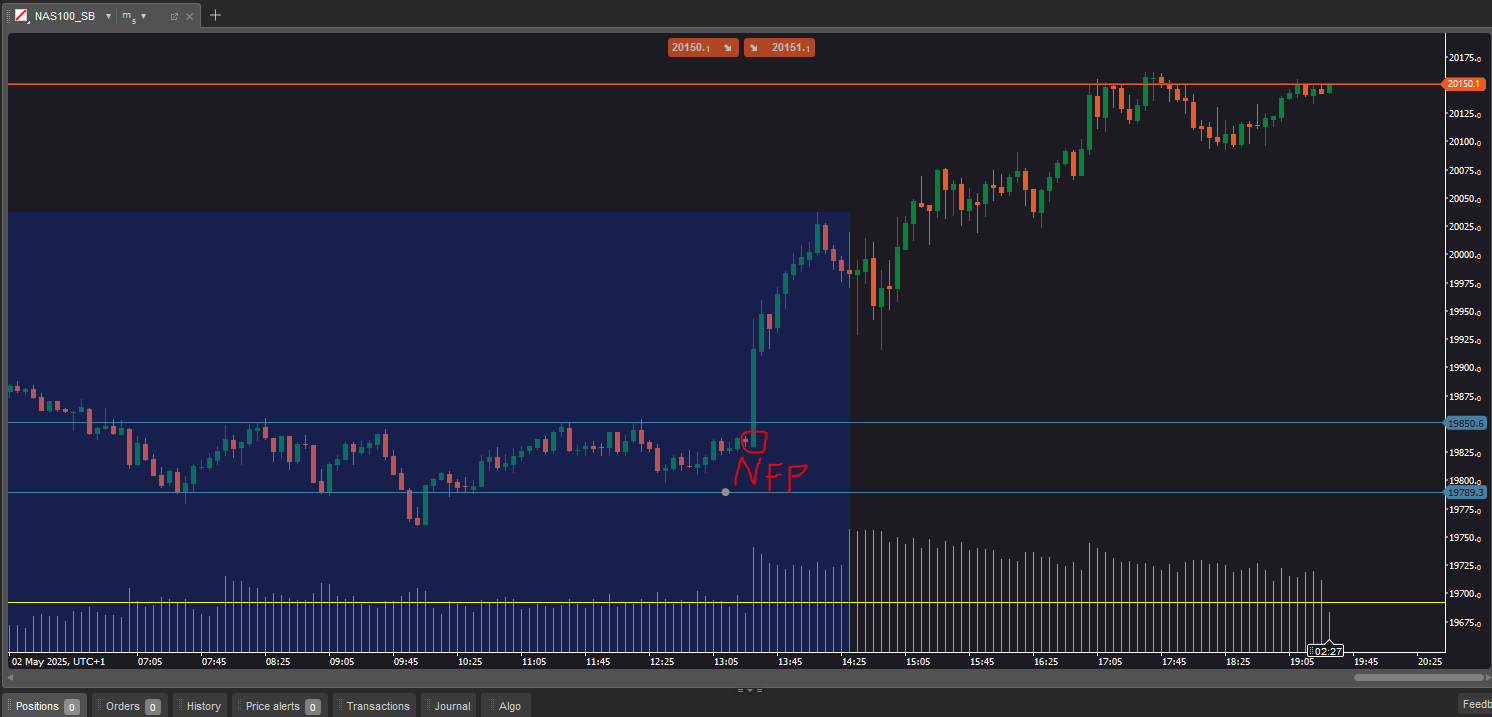
Task: Click the buy button at 20151.1
Action: 779,47
